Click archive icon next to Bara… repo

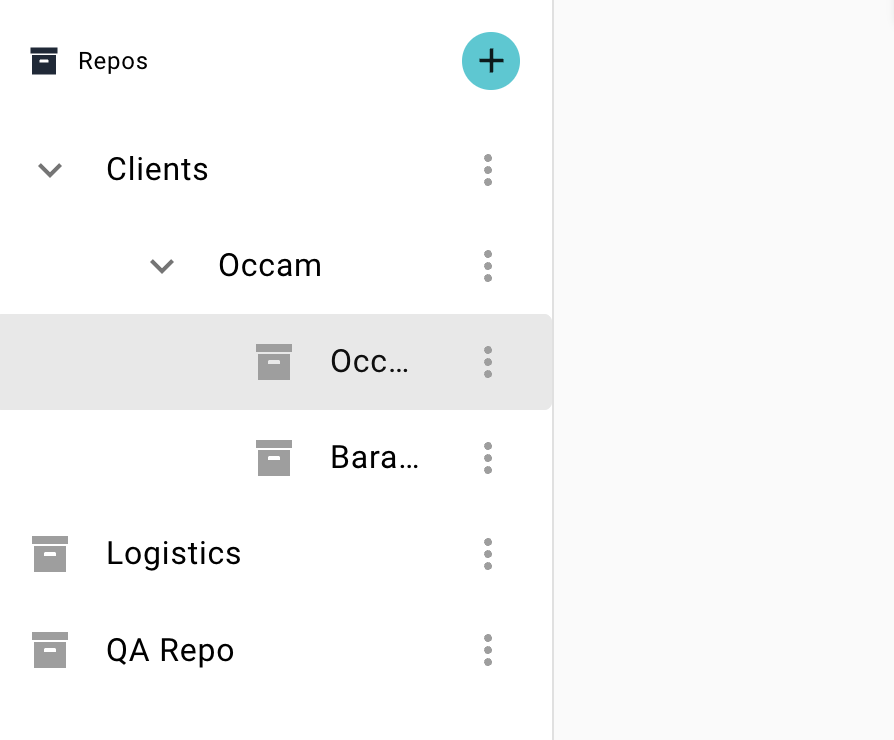tap(274, 458)
